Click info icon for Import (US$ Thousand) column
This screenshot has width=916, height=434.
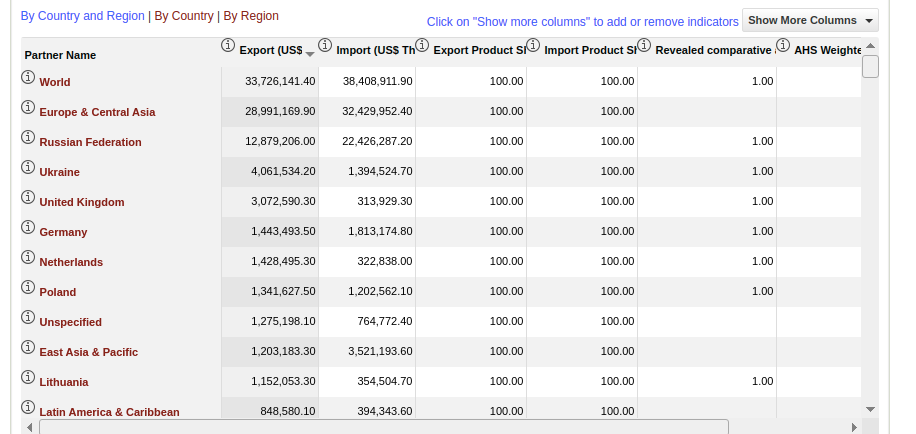click(x=324, y=45)
